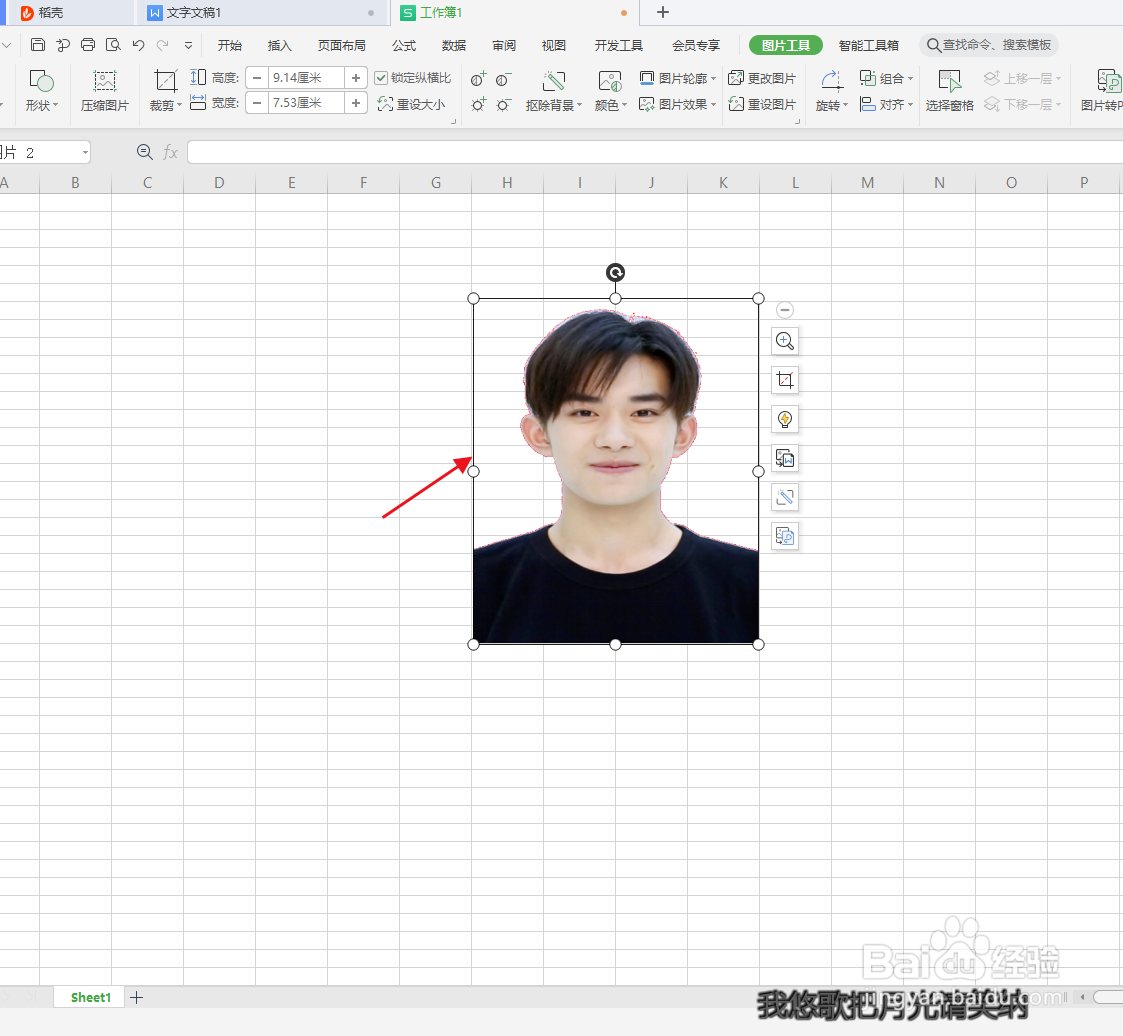Open the 旋转 rotate dropdown
The width and height of the screenshot is (1123, 1036).
[831, 90]
